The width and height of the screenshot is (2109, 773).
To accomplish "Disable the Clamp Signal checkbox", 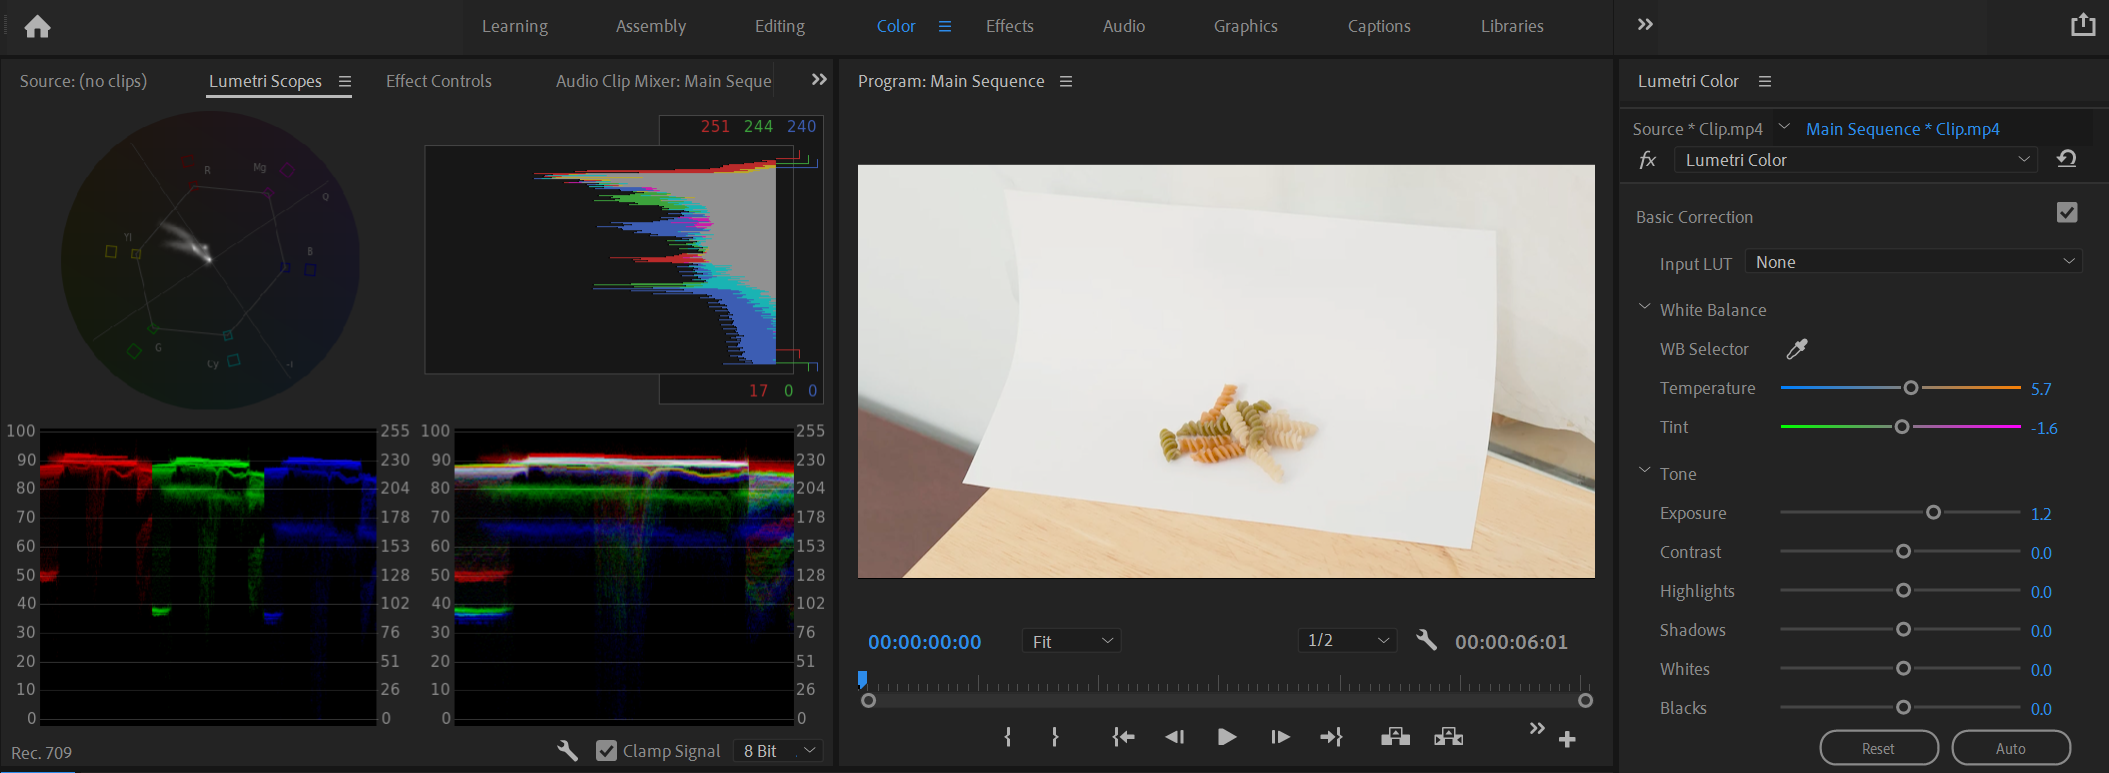I will click(x=606, y=750).
